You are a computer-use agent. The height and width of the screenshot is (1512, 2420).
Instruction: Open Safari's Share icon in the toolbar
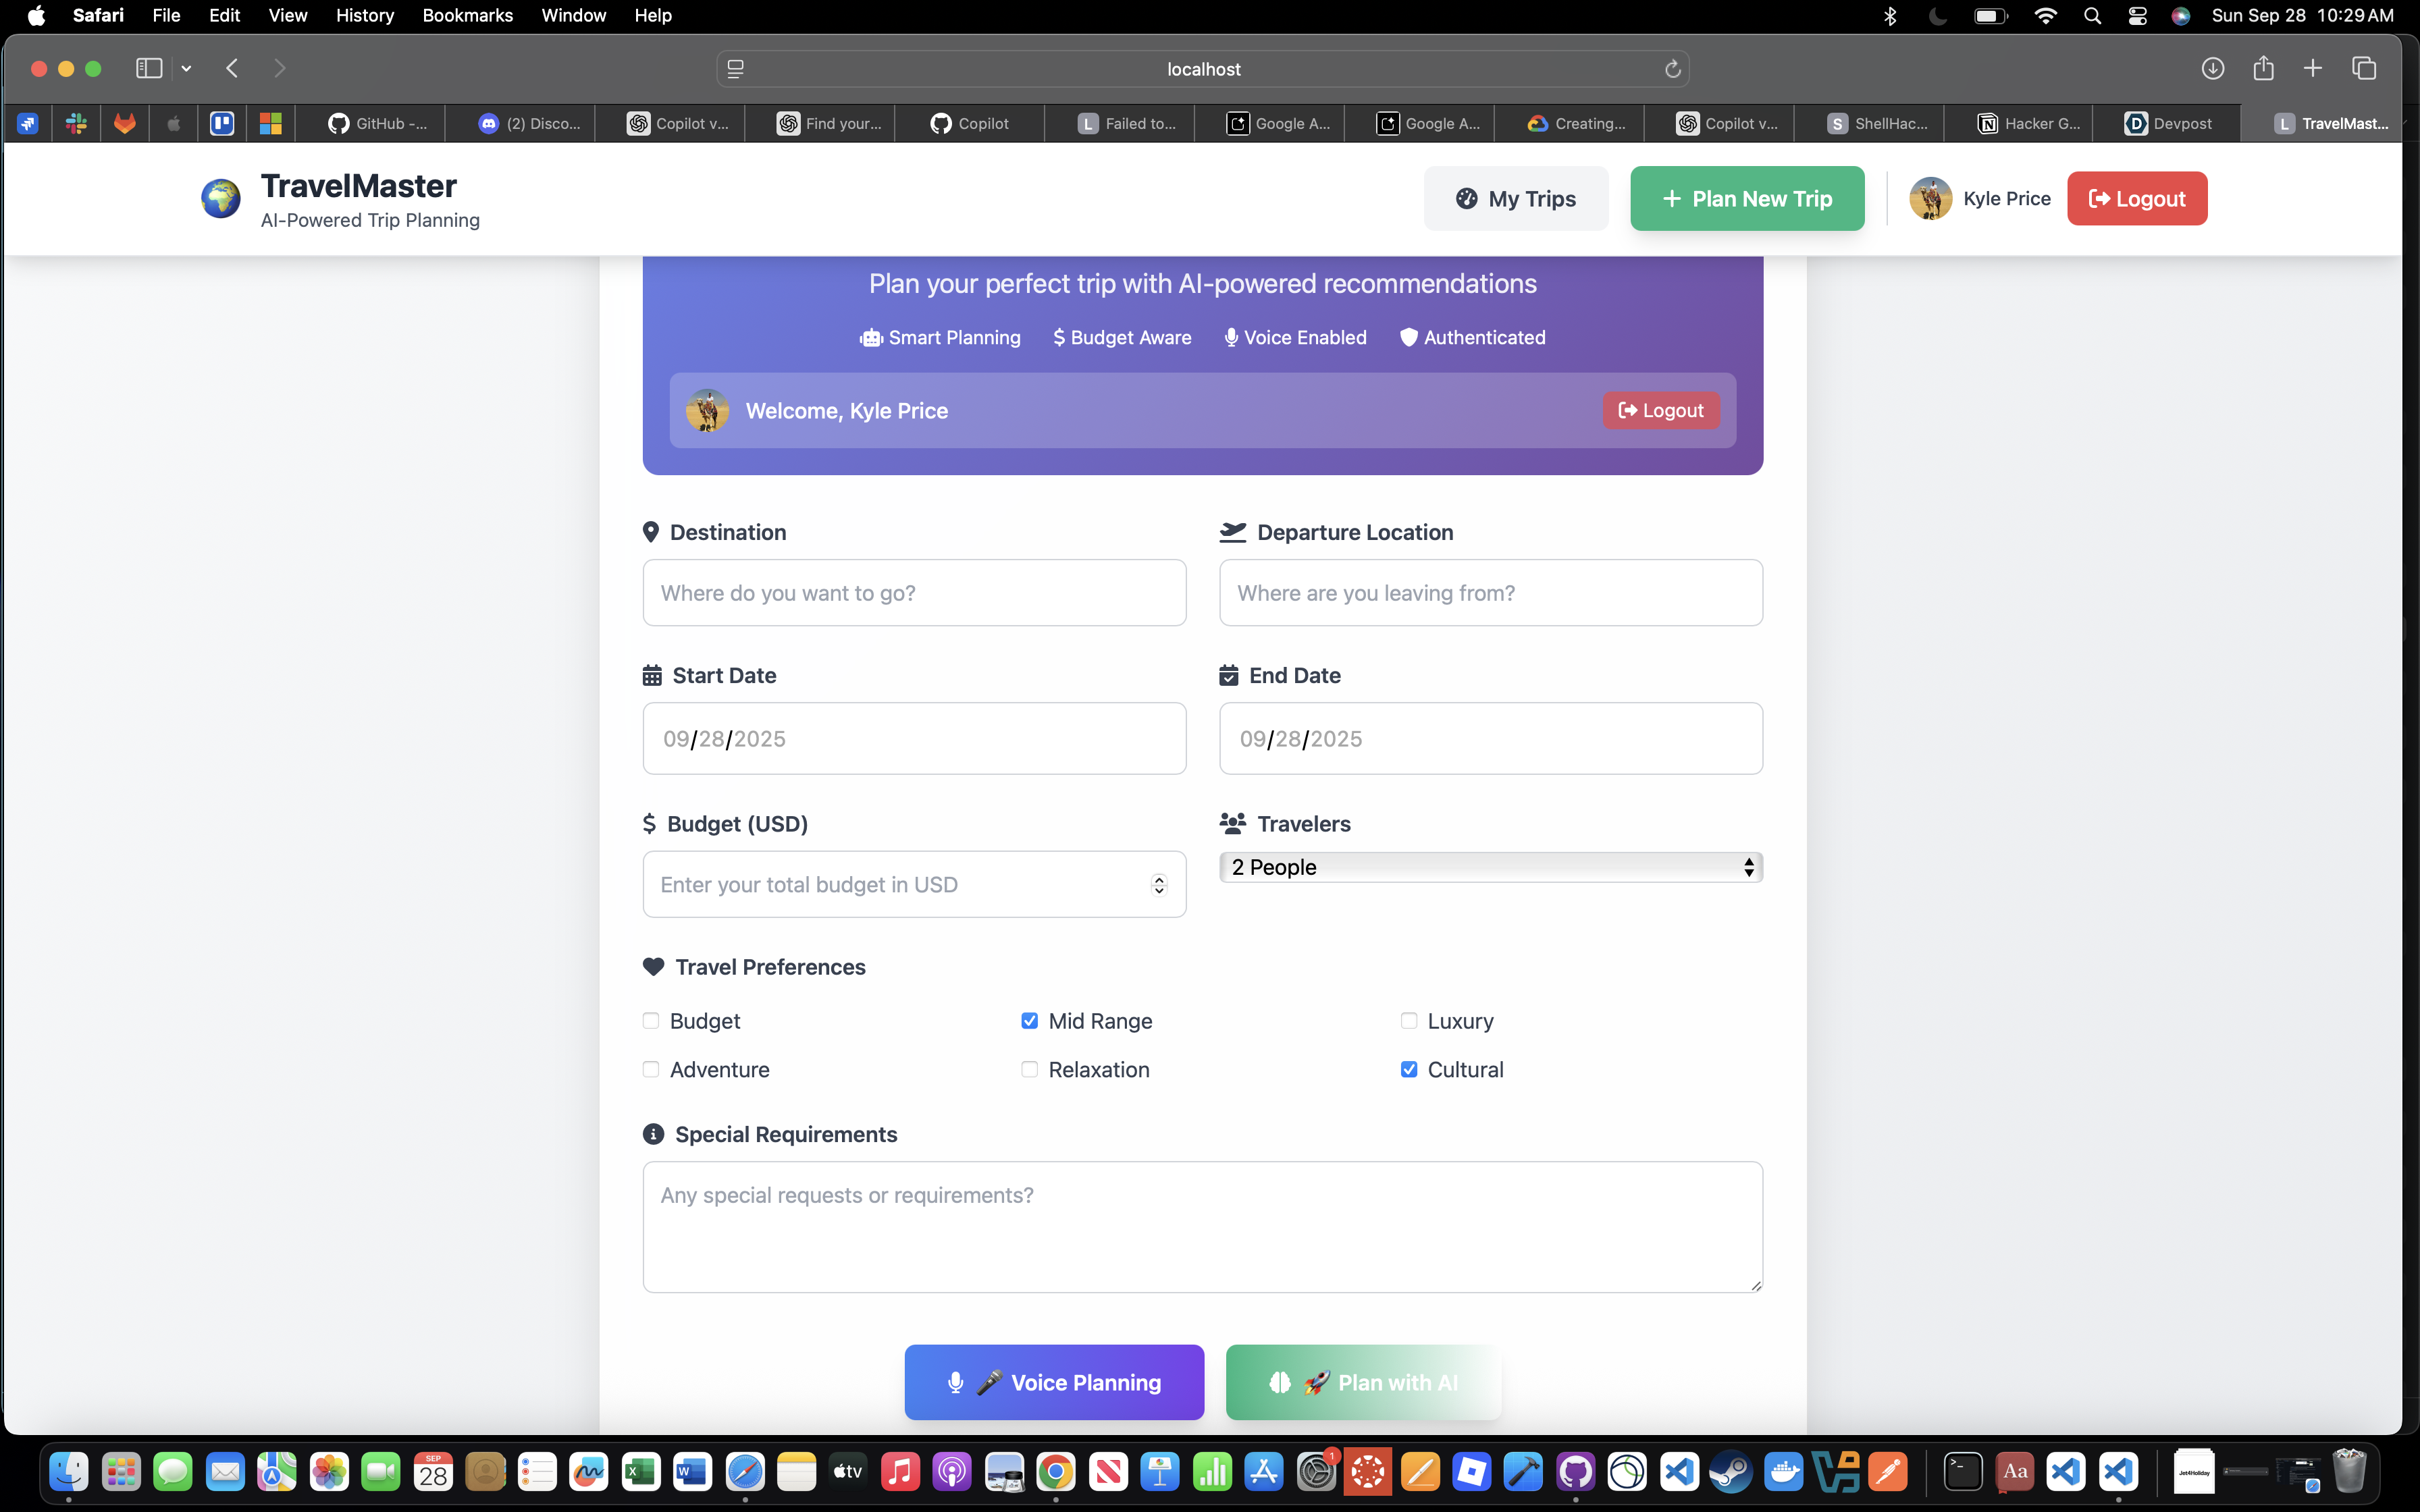tap(2263, 68)
